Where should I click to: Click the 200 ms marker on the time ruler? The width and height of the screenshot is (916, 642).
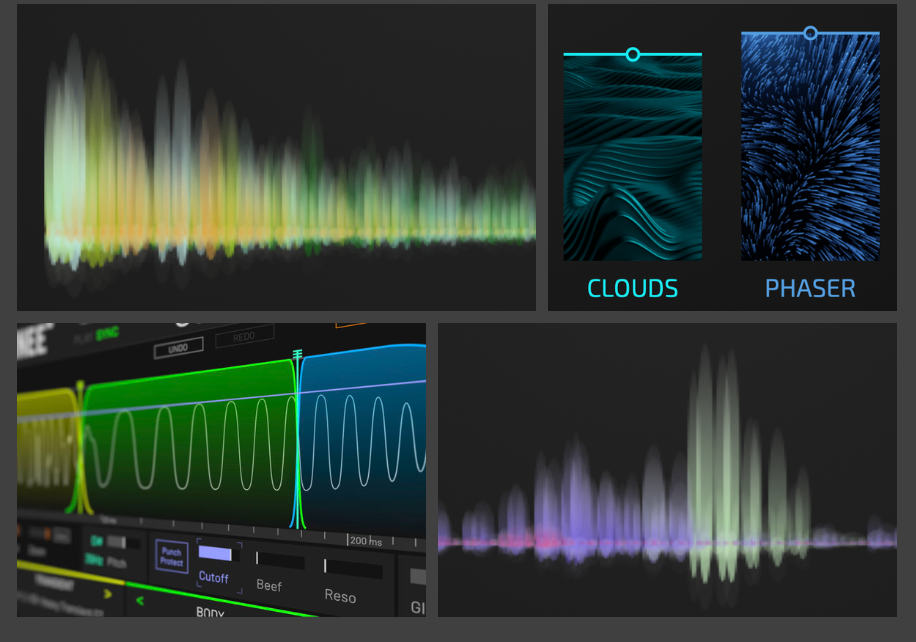(x=362, y=539)
